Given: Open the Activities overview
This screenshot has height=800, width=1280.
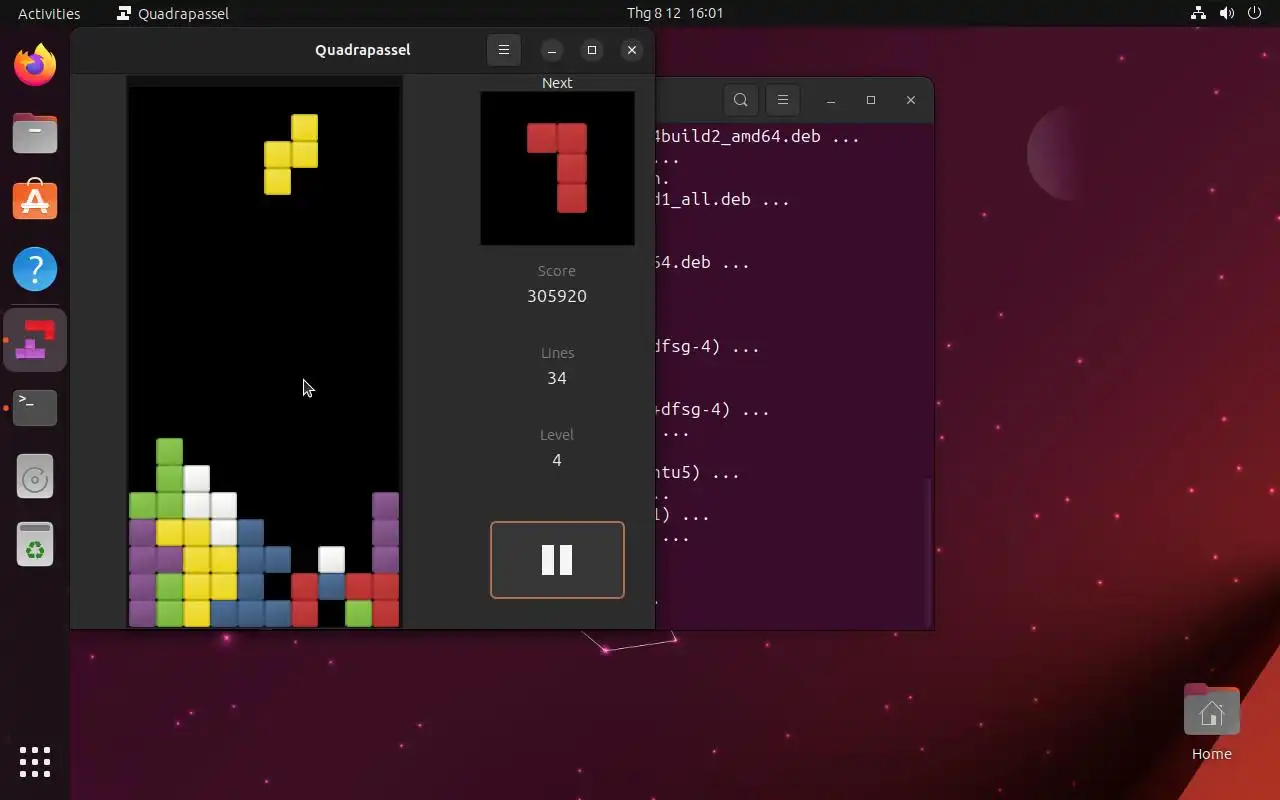Looking at the screenshot, I should pyautogui.click(x=49, y=13).
